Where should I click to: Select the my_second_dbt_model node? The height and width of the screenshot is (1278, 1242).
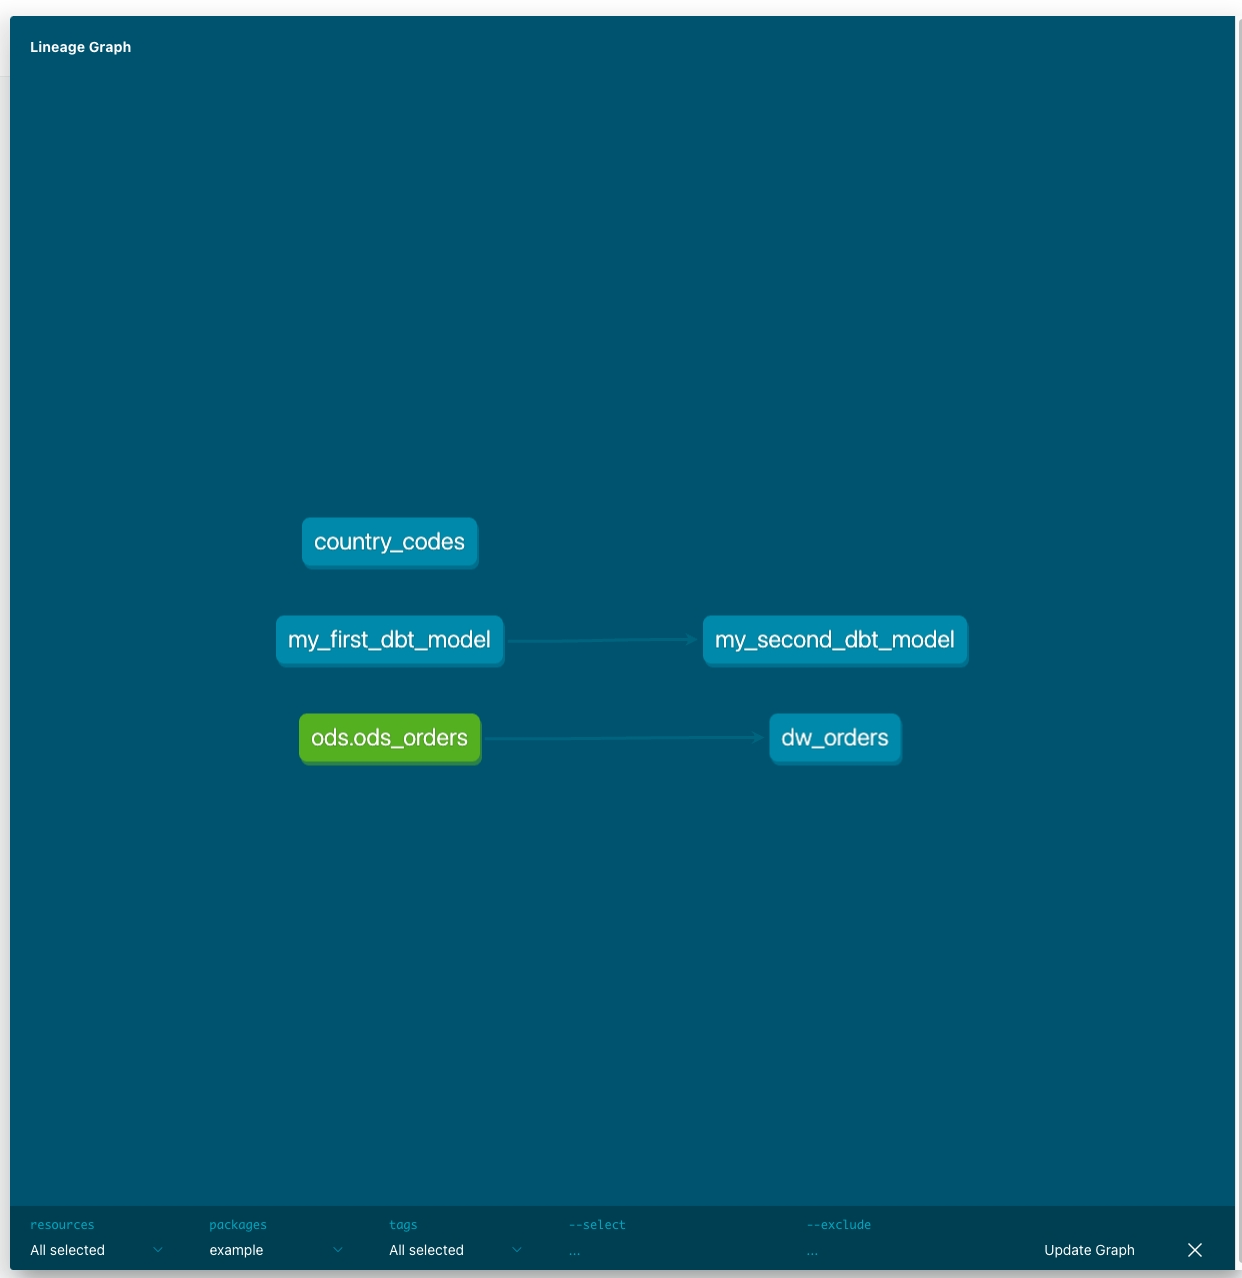tap(835, 640)
